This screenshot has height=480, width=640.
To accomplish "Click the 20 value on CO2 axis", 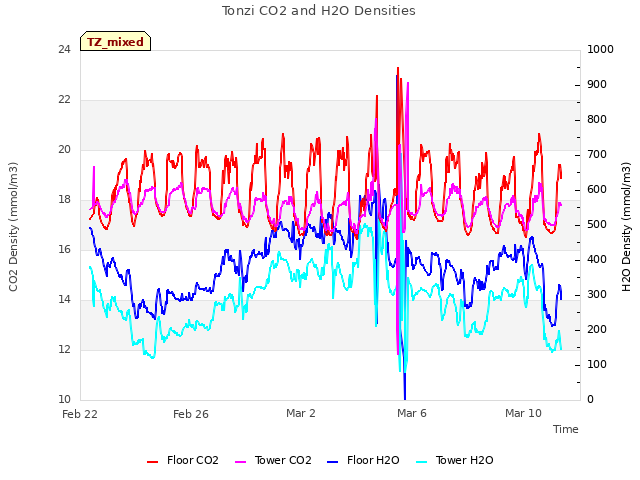I will point(64,149).
